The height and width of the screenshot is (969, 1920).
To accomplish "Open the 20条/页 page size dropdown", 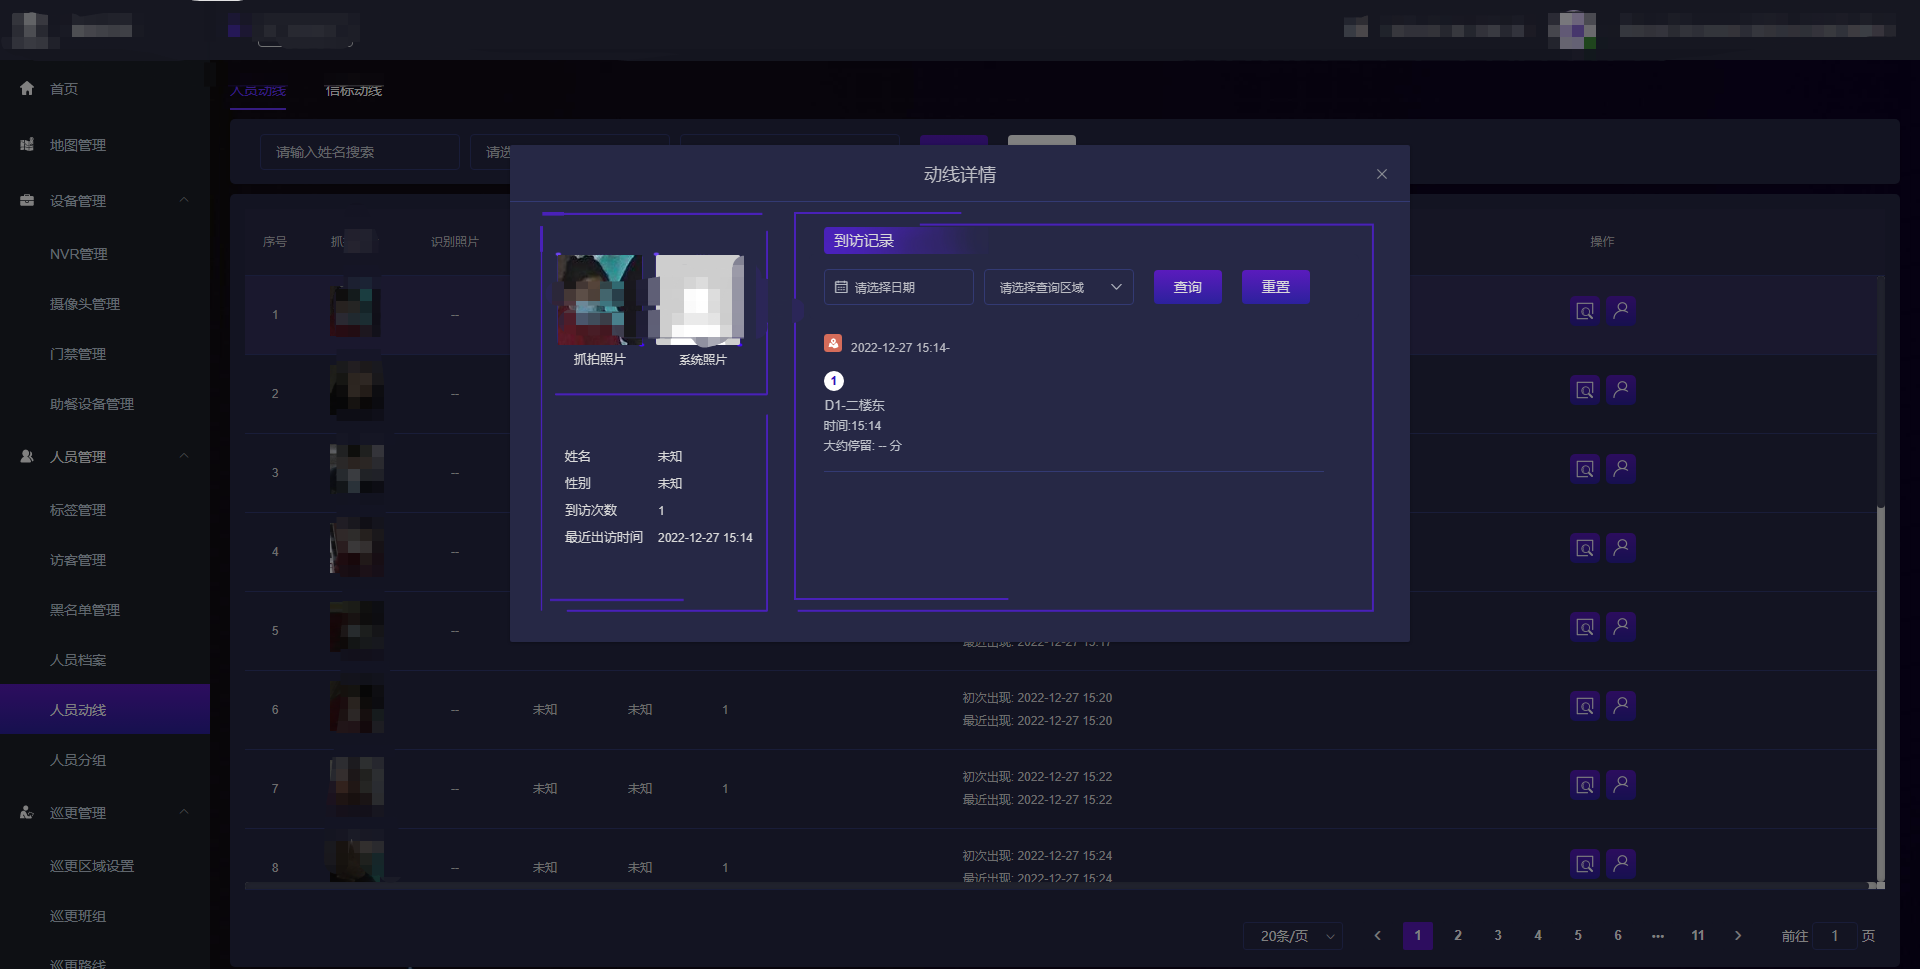I will pyautogui.click(x=1294, y=936).
